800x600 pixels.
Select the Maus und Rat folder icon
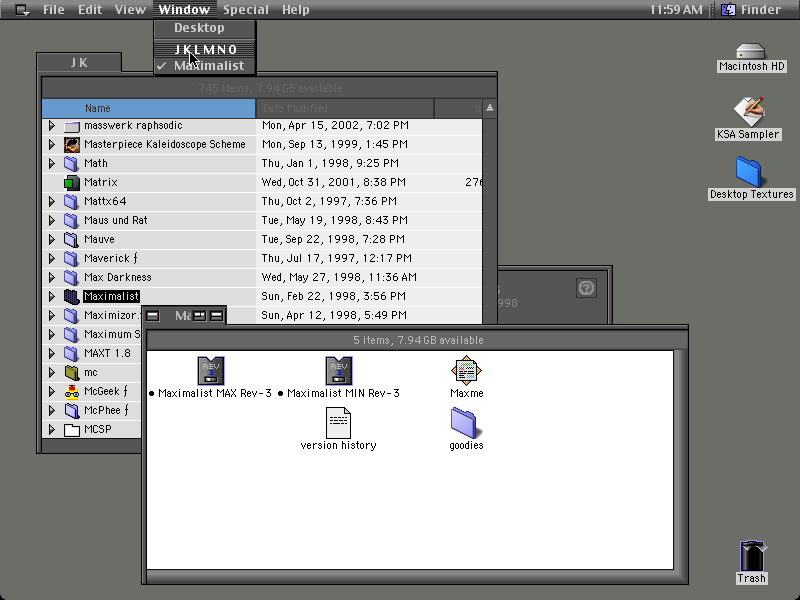[72, 220]
